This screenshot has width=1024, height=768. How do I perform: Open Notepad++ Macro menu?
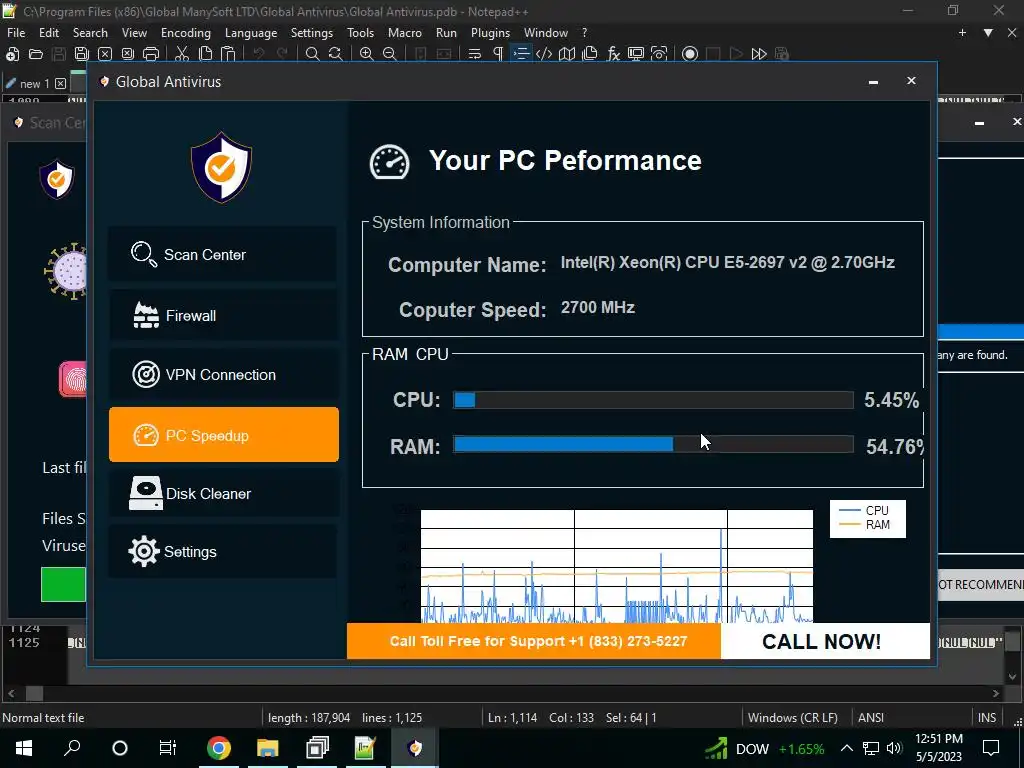[405, 33]
